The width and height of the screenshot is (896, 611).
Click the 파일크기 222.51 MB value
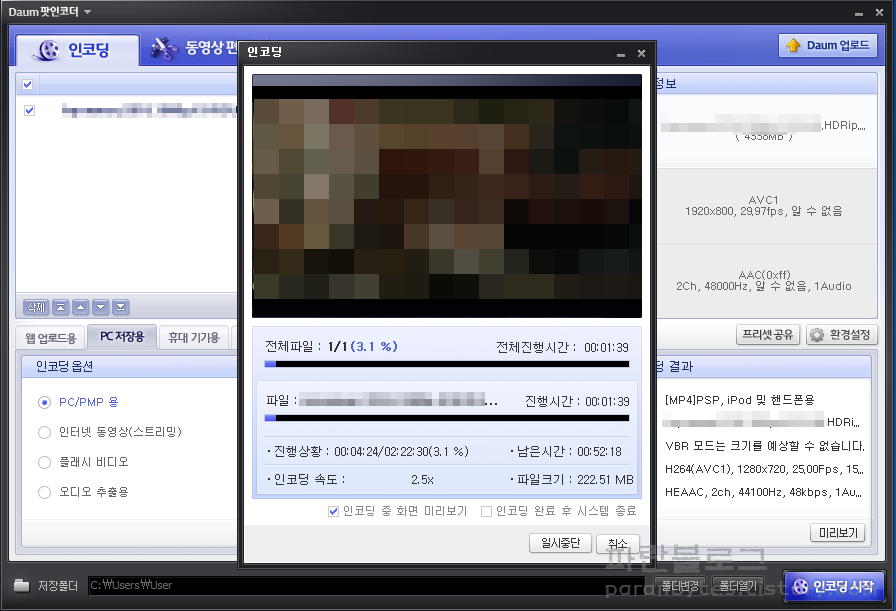point(605,480)
